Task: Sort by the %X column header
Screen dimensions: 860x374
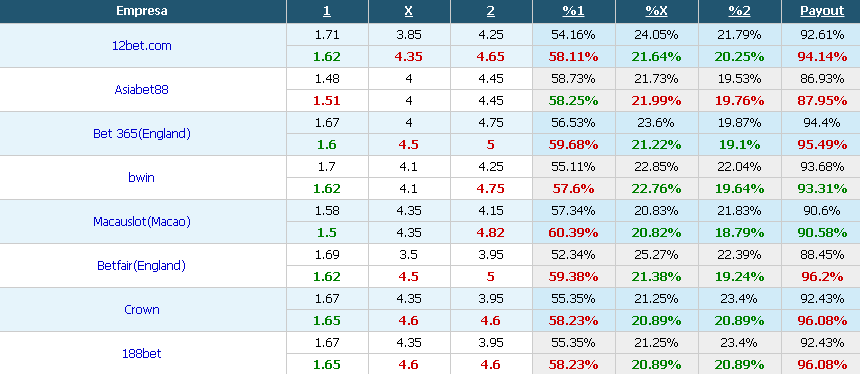Action: click(657, 11)
